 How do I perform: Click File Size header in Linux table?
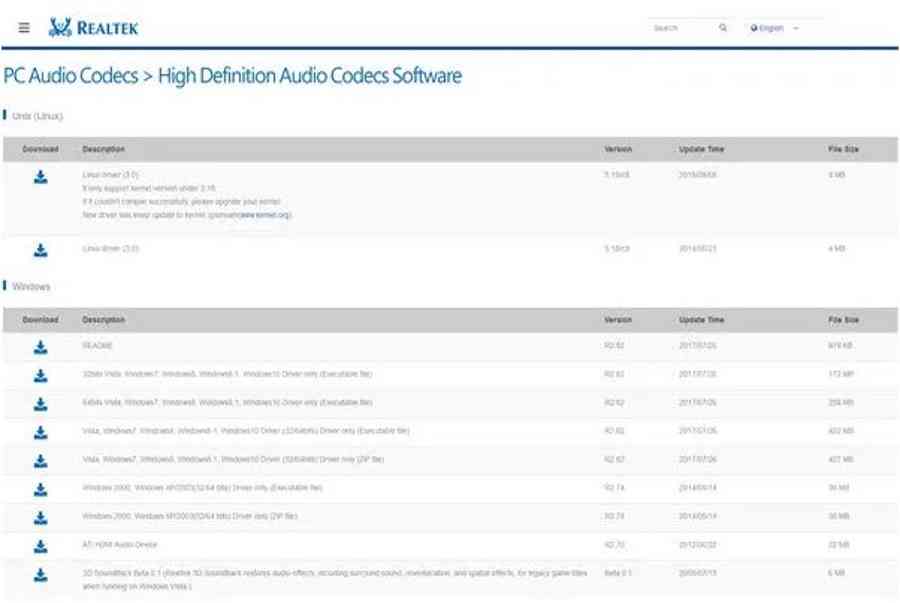tap(843, 149)
